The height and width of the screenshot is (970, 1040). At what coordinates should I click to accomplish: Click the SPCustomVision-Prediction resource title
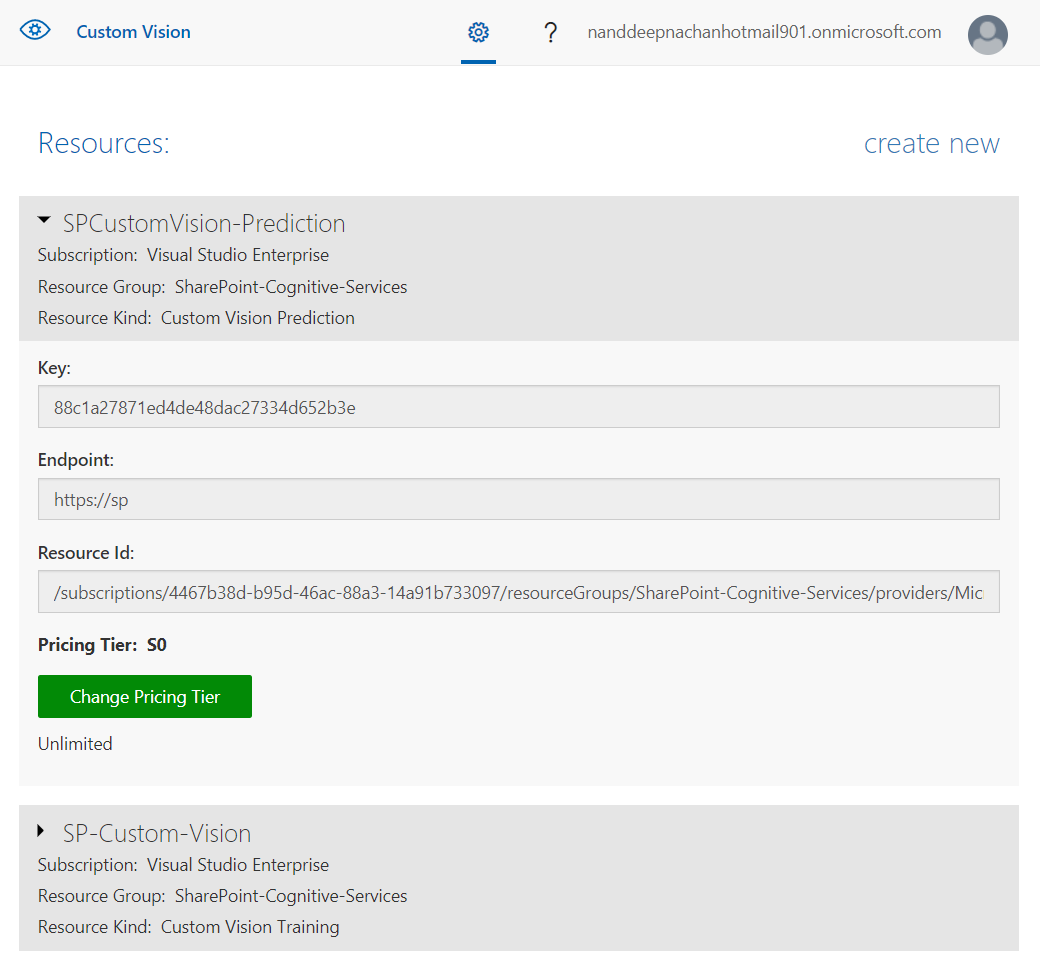[x=204, y=223]
